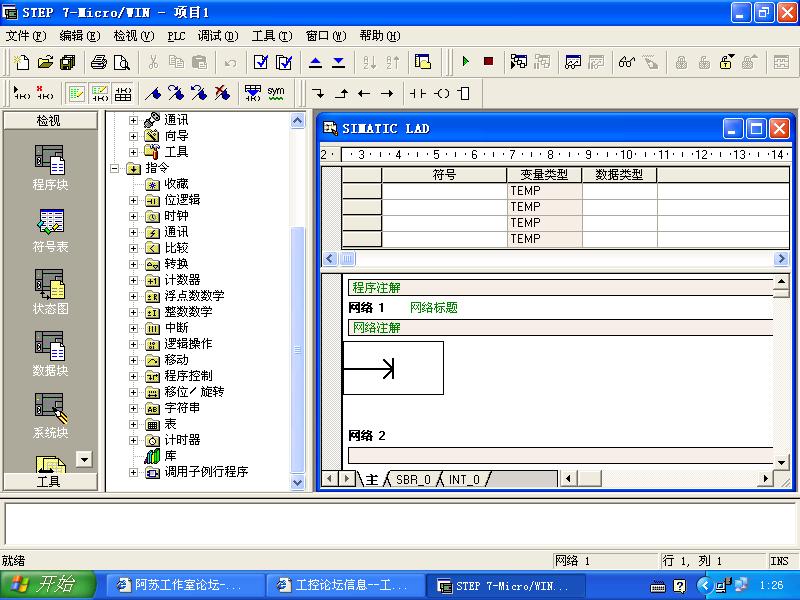Screen dimensions: 800x600
Task: Click the Save project icon
Action: (x=67, y=62)
